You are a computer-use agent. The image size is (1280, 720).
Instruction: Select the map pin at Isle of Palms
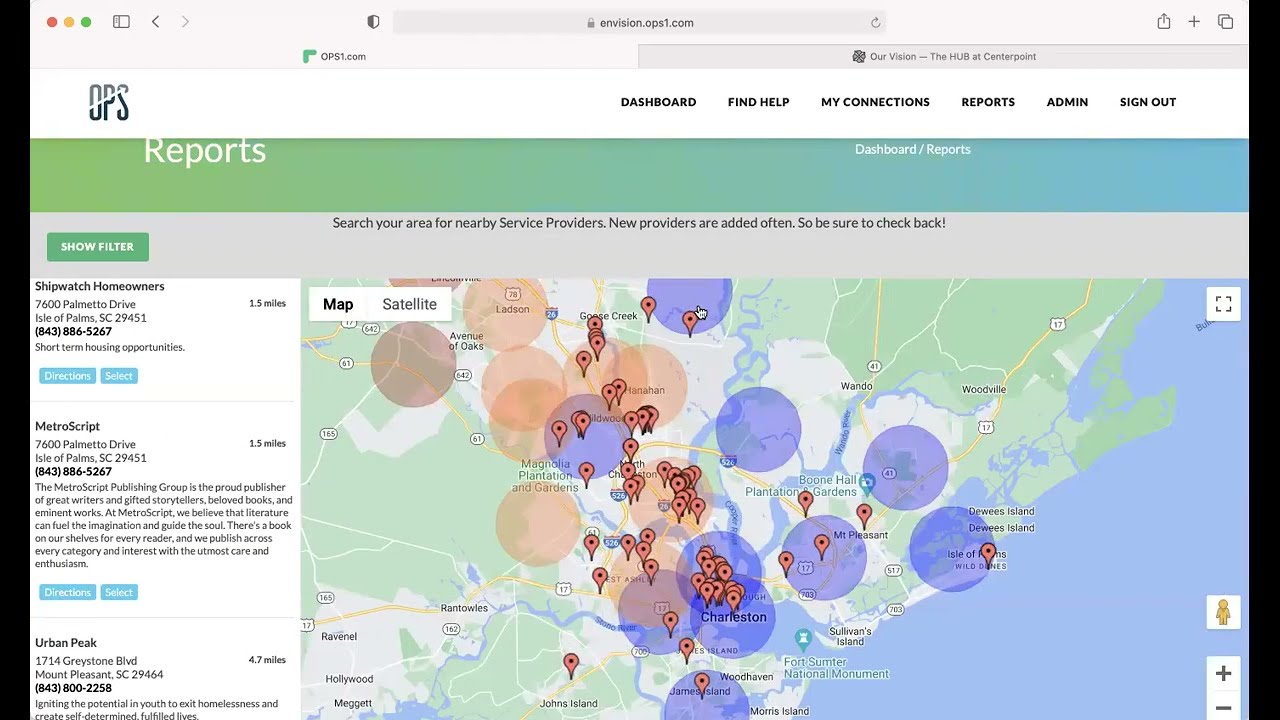(988, 555)
